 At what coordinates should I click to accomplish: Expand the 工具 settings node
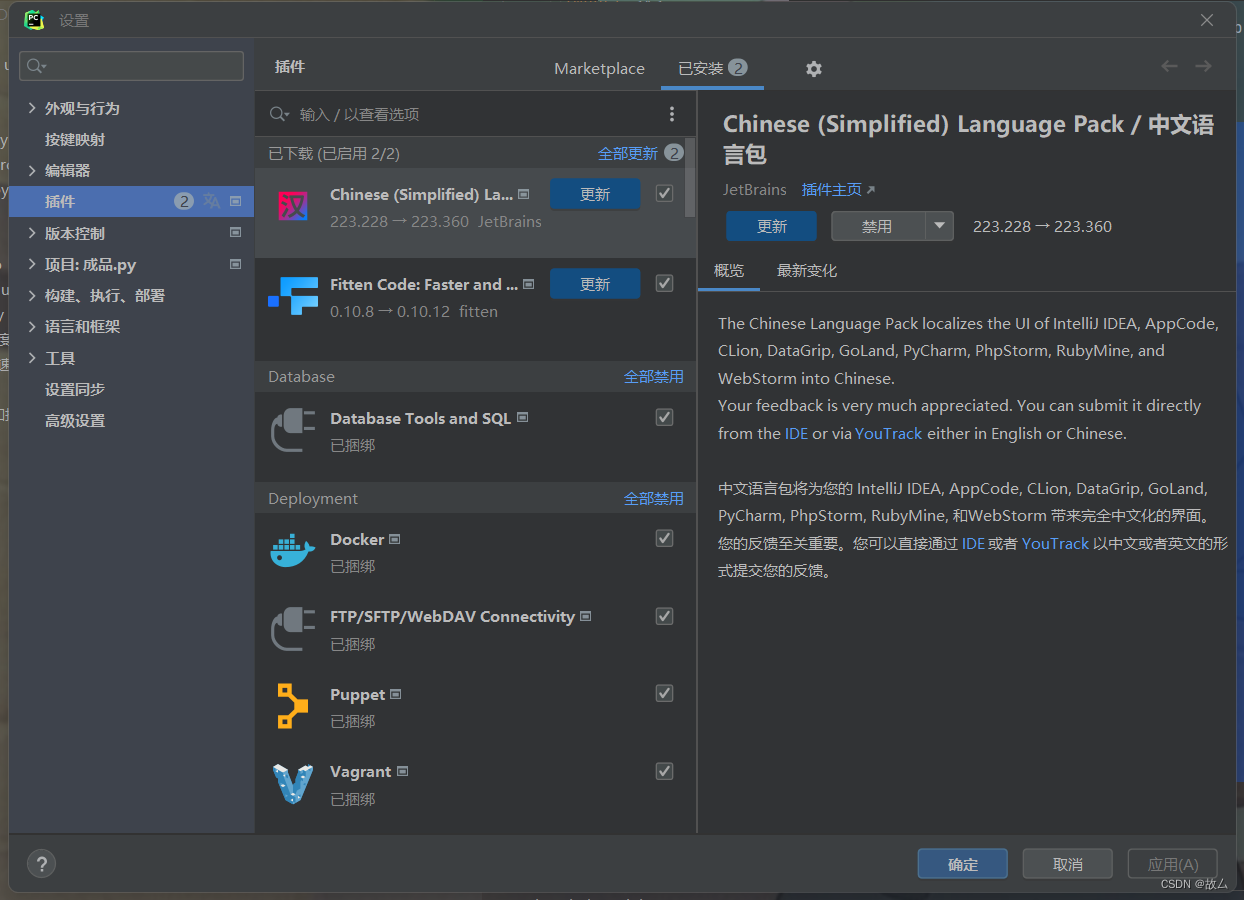pos(32,358)
